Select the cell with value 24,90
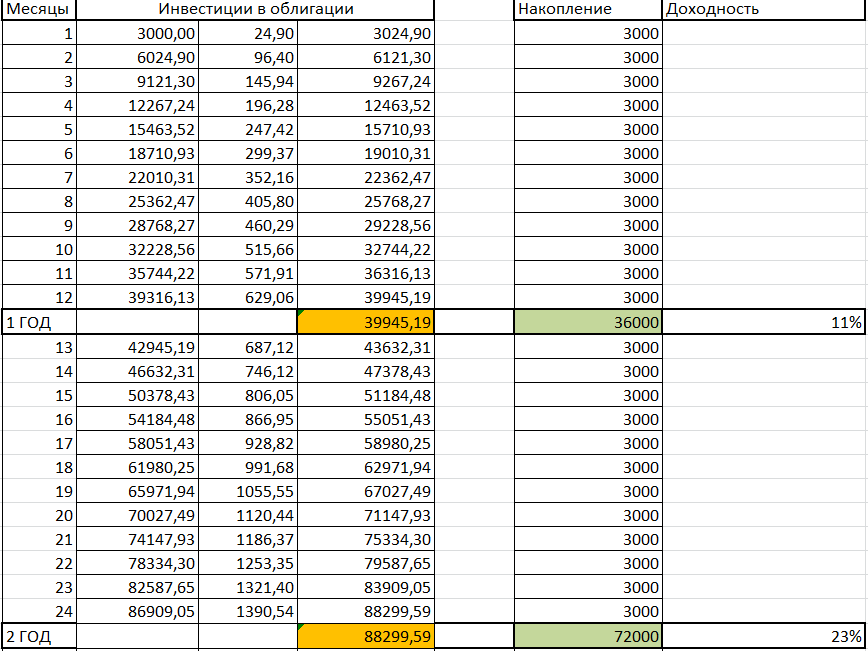The image size is (868, 651). tap(248, 34)
